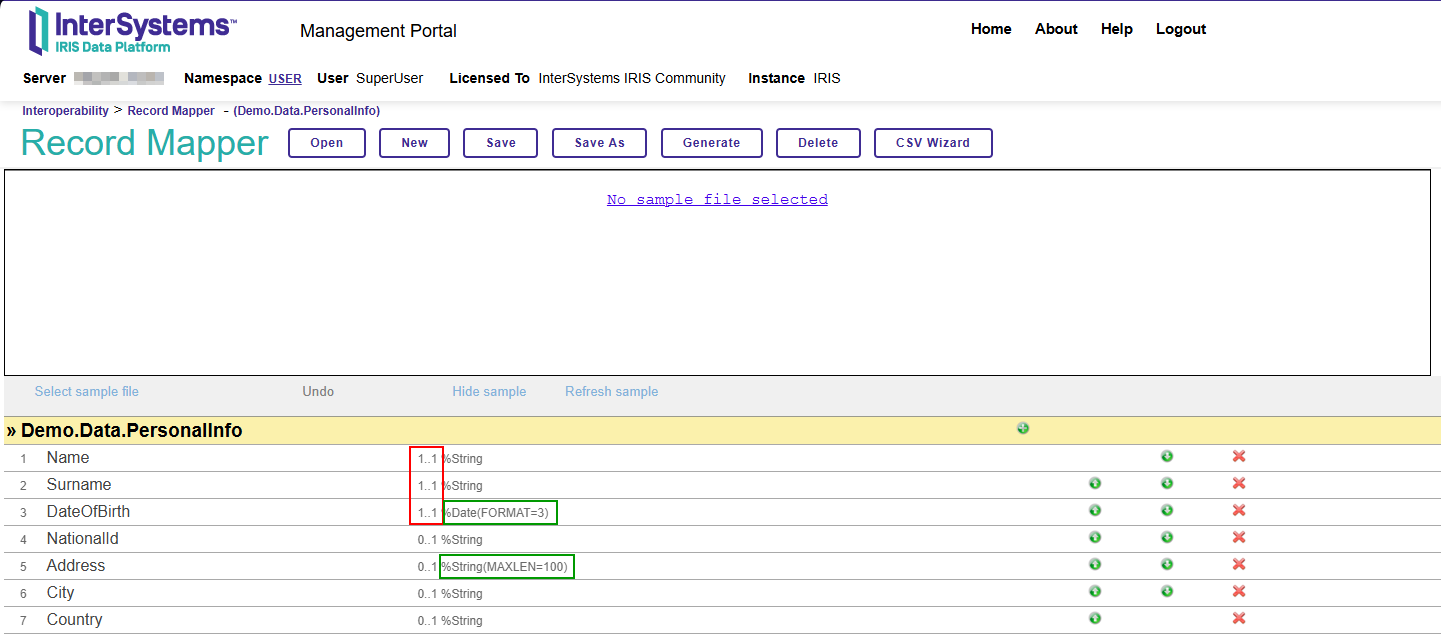Select the Demo.Data.PersonalInfo record header
This screenshot has width=1441, height=644.
pyautogui.click(x=131, y=431)
